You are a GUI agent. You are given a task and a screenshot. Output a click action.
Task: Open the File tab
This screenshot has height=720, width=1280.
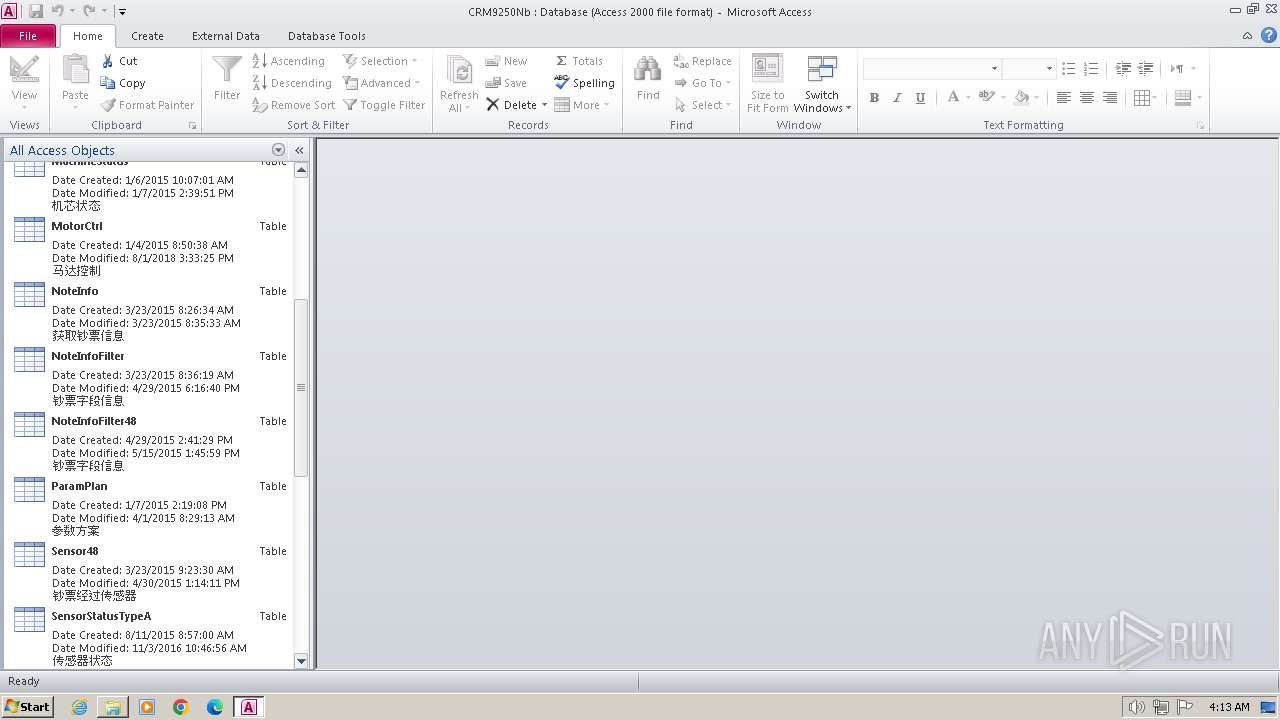[x=28, y=36]
